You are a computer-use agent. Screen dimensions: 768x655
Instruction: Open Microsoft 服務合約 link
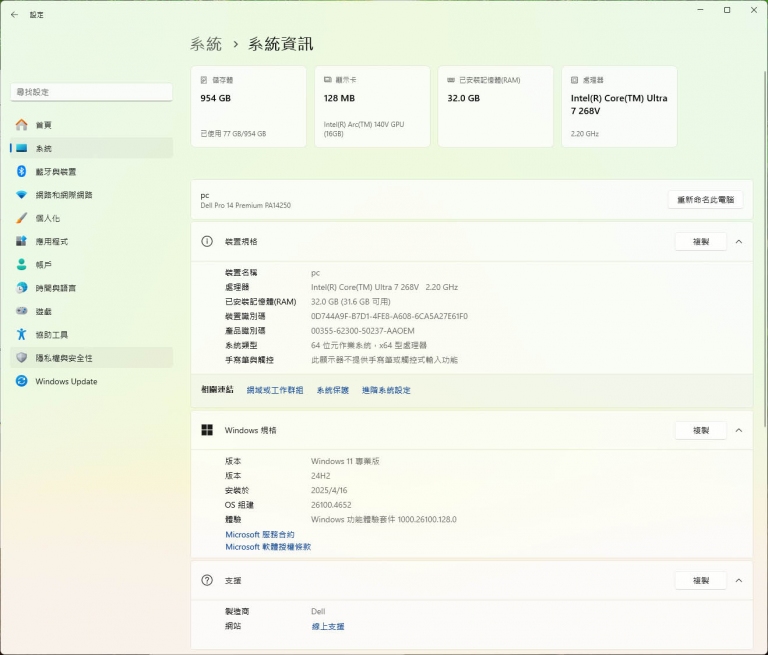click(260, 534)
